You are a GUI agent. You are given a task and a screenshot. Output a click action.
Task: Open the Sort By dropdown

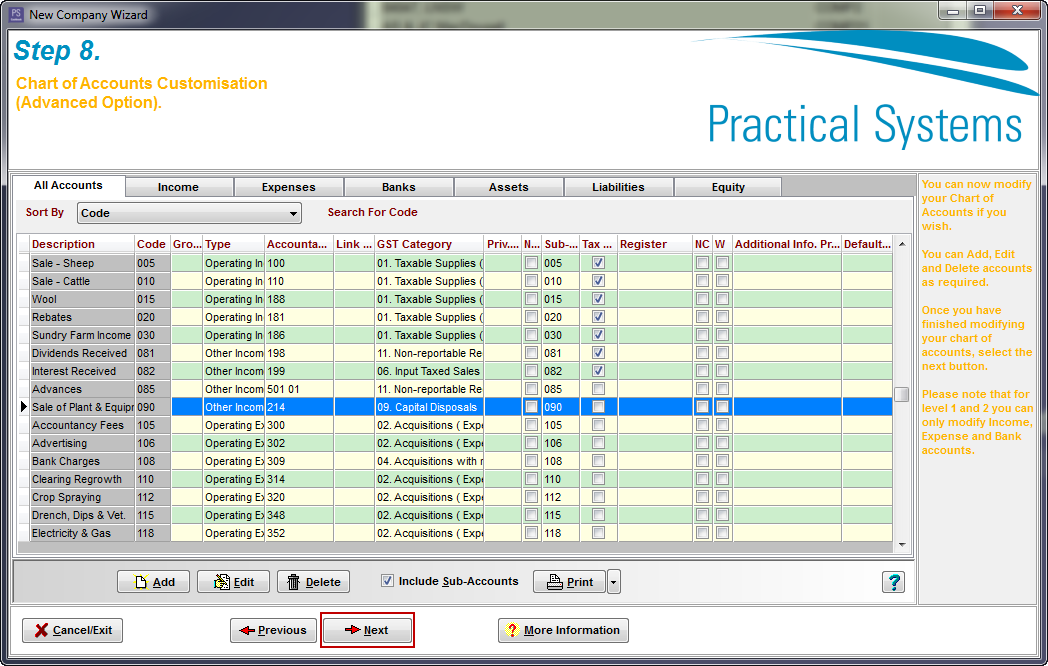(x=189, y=213)
